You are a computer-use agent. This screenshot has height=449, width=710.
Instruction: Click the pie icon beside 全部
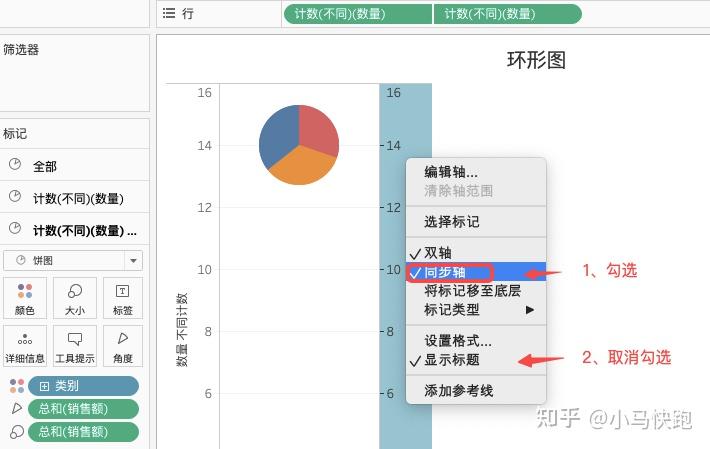[x=15, y=164]
